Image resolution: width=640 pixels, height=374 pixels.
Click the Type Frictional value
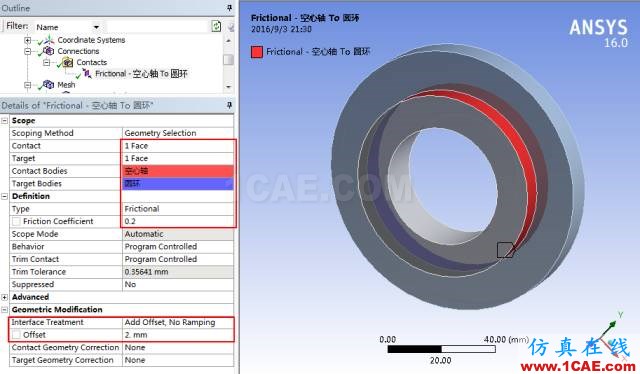pos(178,209)
